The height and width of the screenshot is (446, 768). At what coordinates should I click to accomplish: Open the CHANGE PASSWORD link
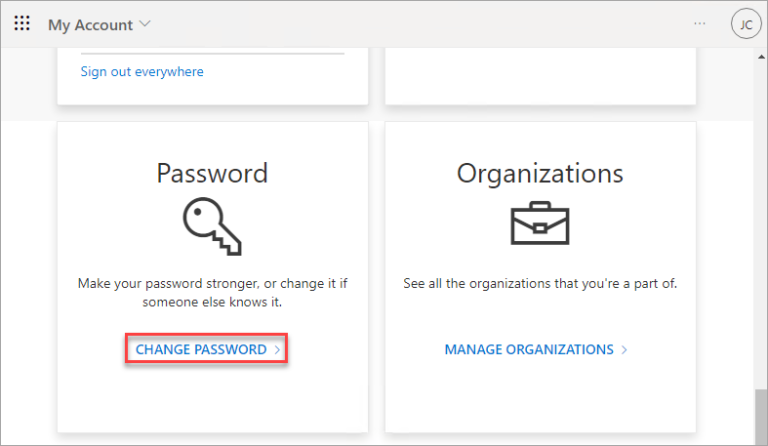tap(201, 350)
